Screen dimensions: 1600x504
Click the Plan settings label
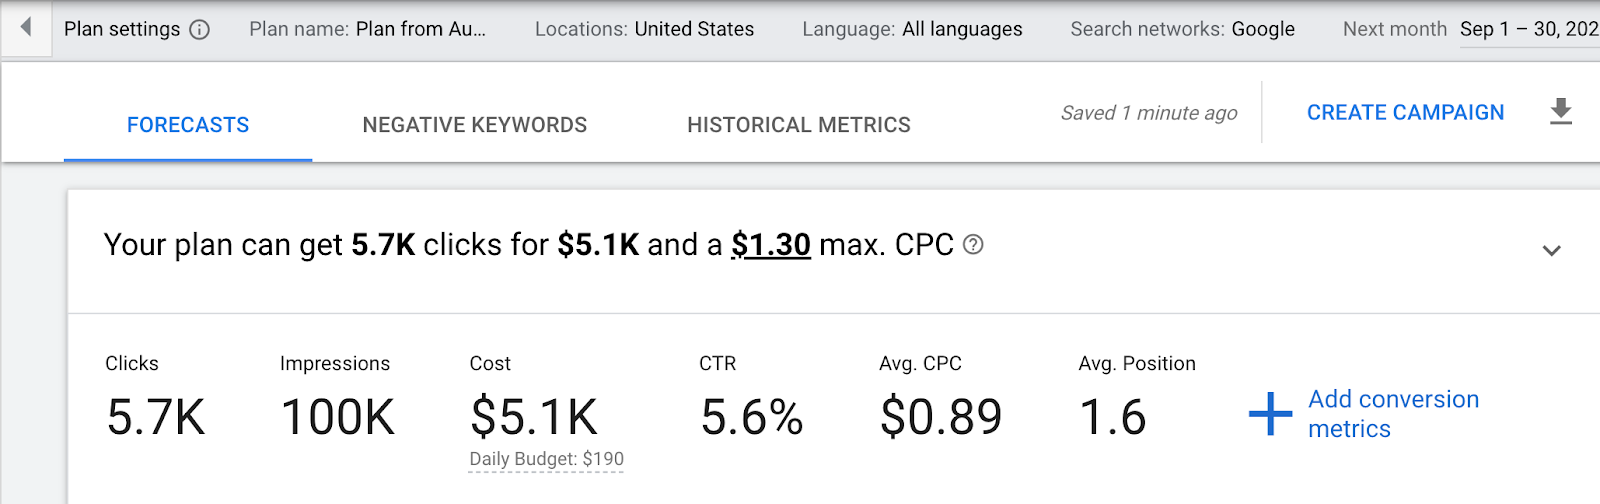coord(122,30)
